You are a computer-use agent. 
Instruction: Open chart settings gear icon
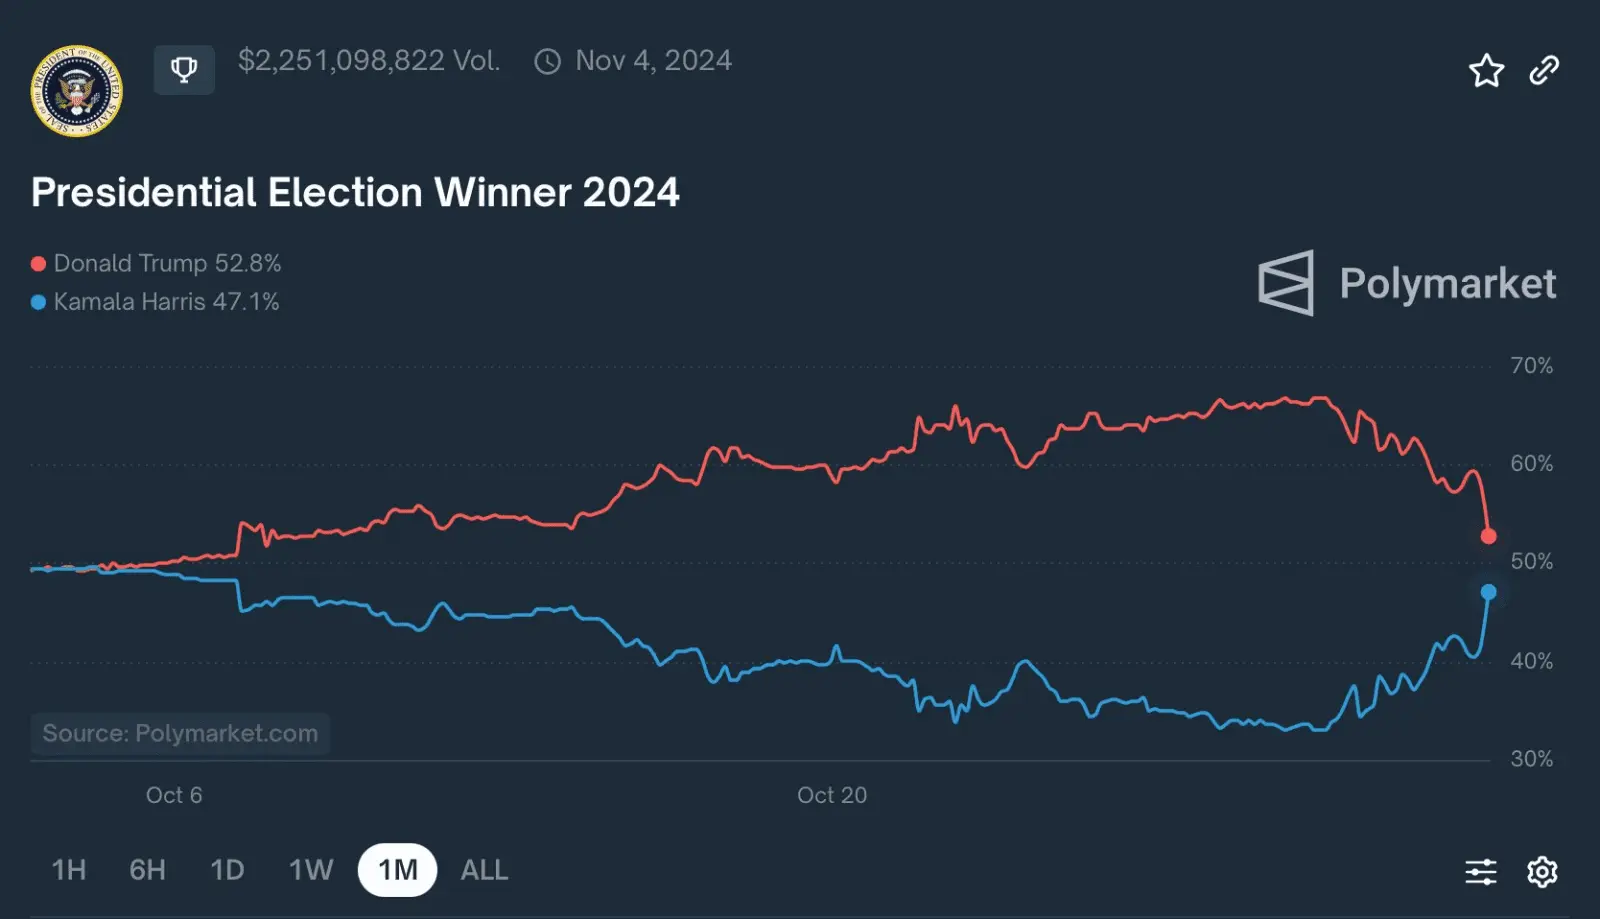[1542, 872]
